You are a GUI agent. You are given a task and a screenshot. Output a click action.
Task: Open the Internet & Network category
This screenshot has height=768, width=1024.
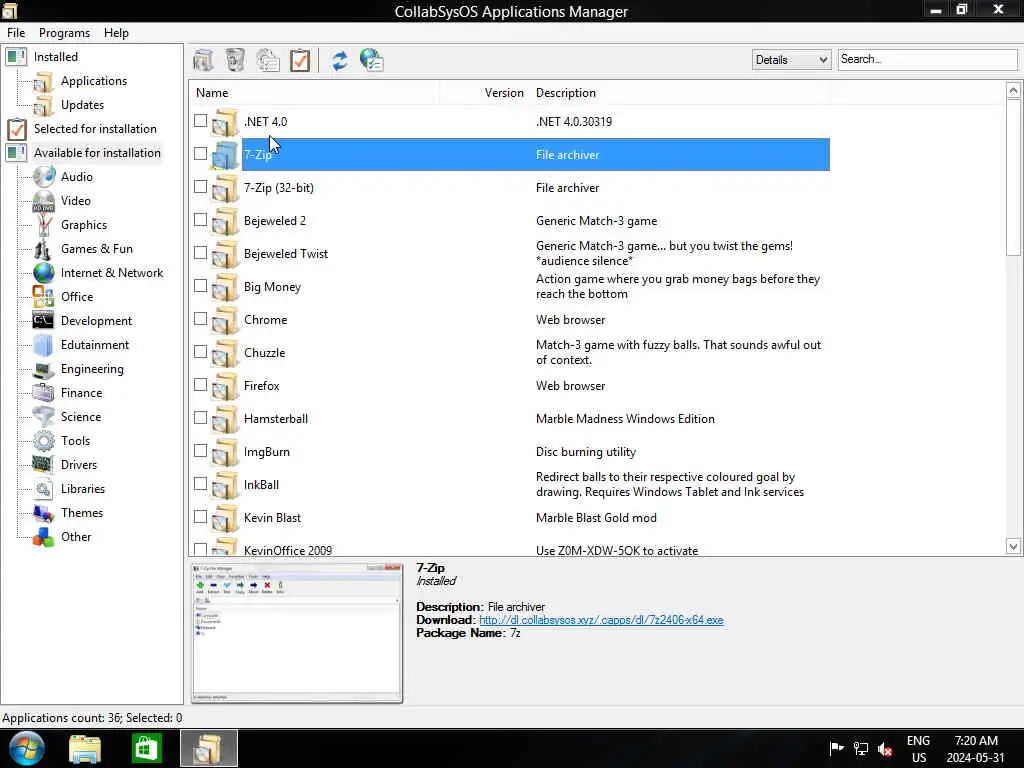[112, 272]
